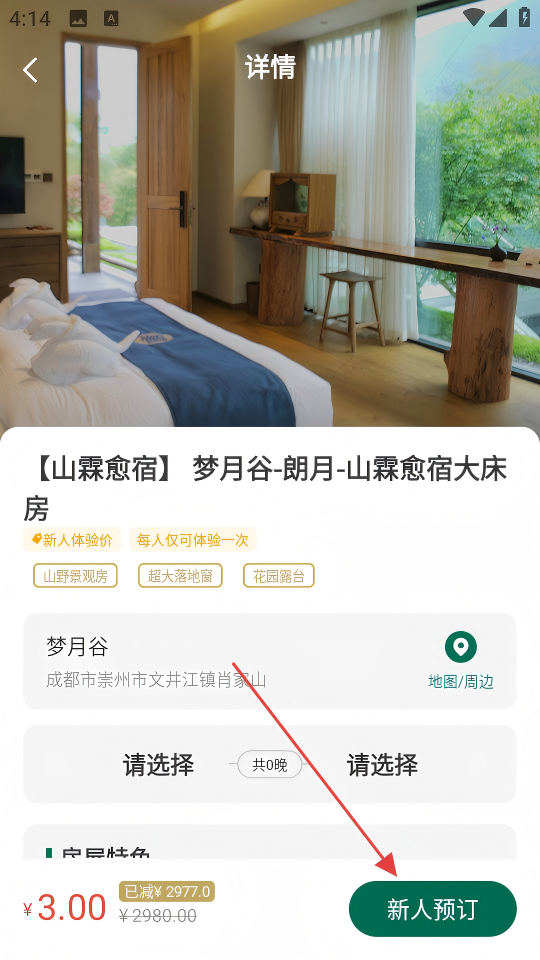This screenshot has height=960, width=540.
Task: Tap the 每人仅可体验一次 notice tag
Action: point(192,540)
